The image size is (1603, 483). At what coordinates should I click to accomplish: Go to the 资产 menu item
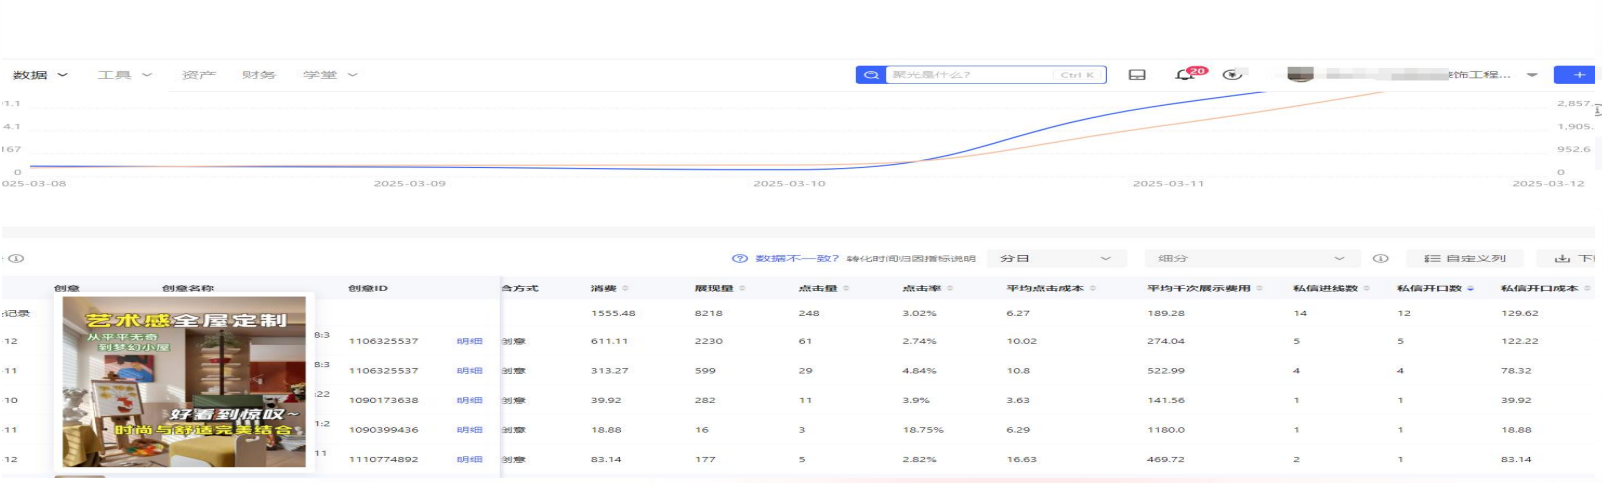pos(199,75)
